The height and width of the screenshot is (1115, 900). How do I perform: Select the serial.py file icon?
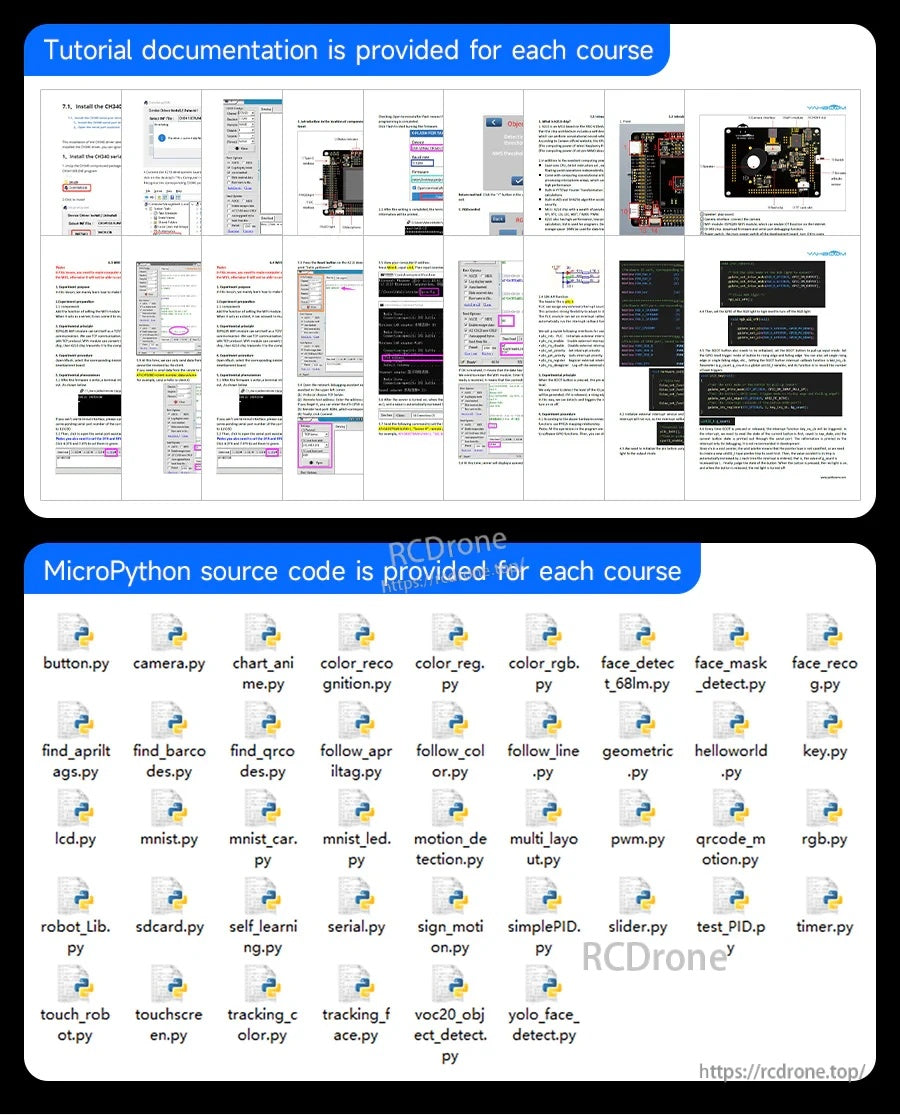click(x=357, y=895)
